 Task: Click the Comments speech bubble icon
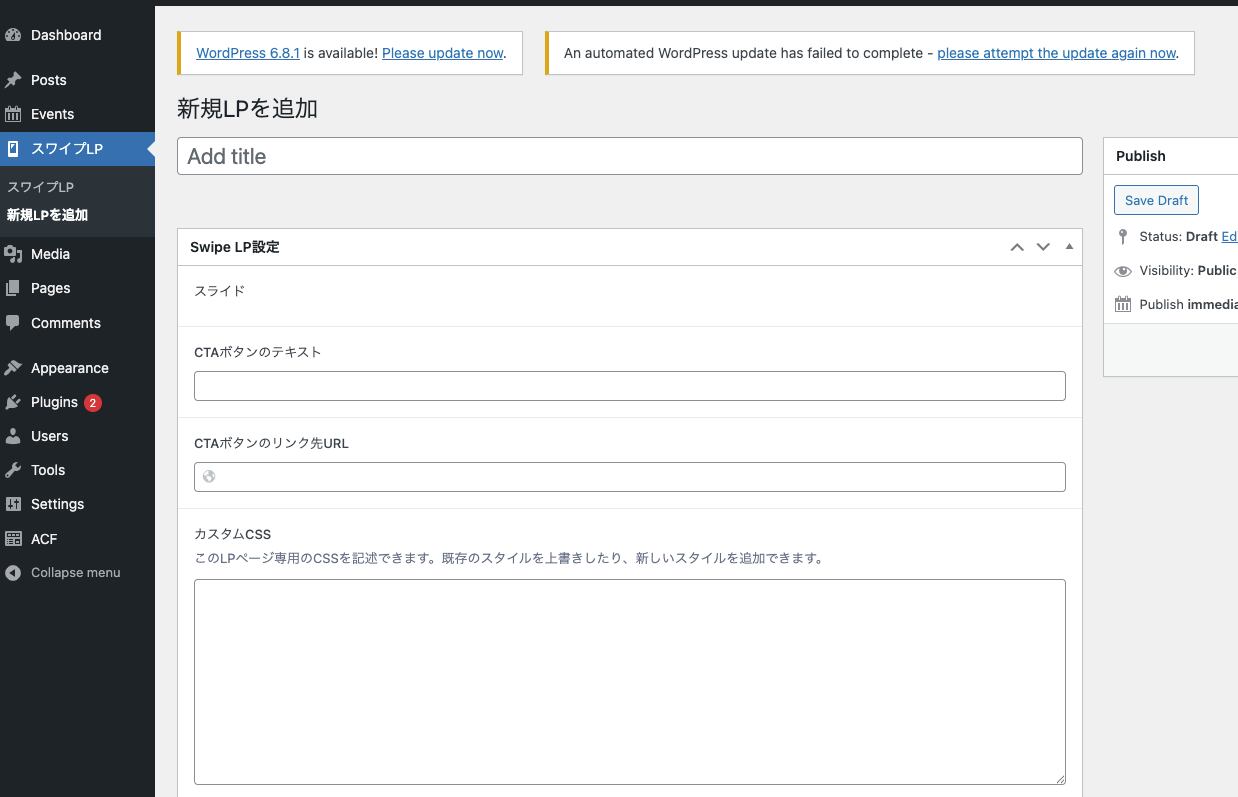(x=13, y=323)
